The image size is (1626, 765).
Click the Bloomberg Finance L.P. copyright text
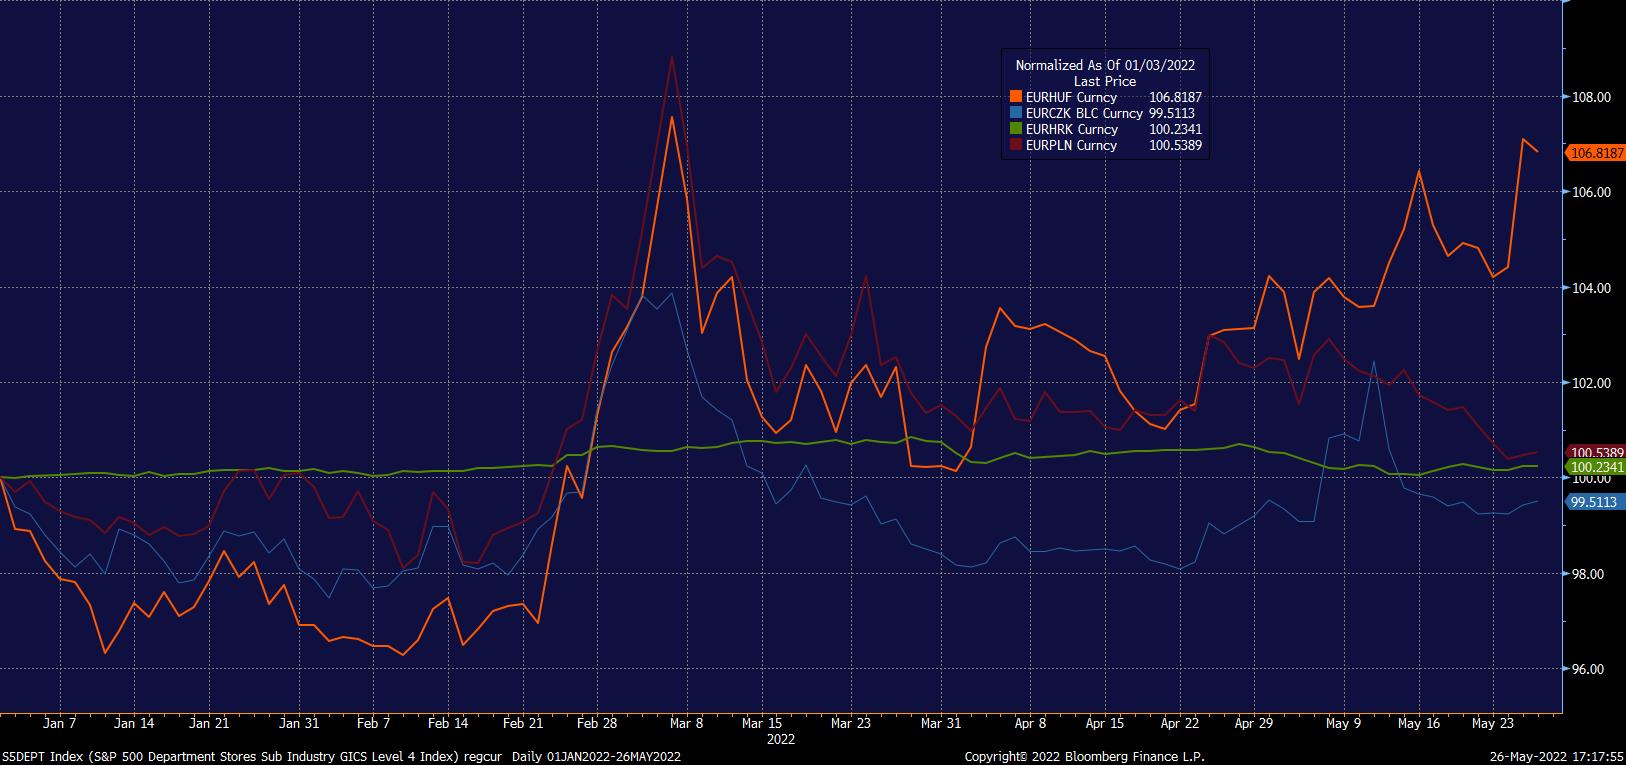(x=1085, y=757)
